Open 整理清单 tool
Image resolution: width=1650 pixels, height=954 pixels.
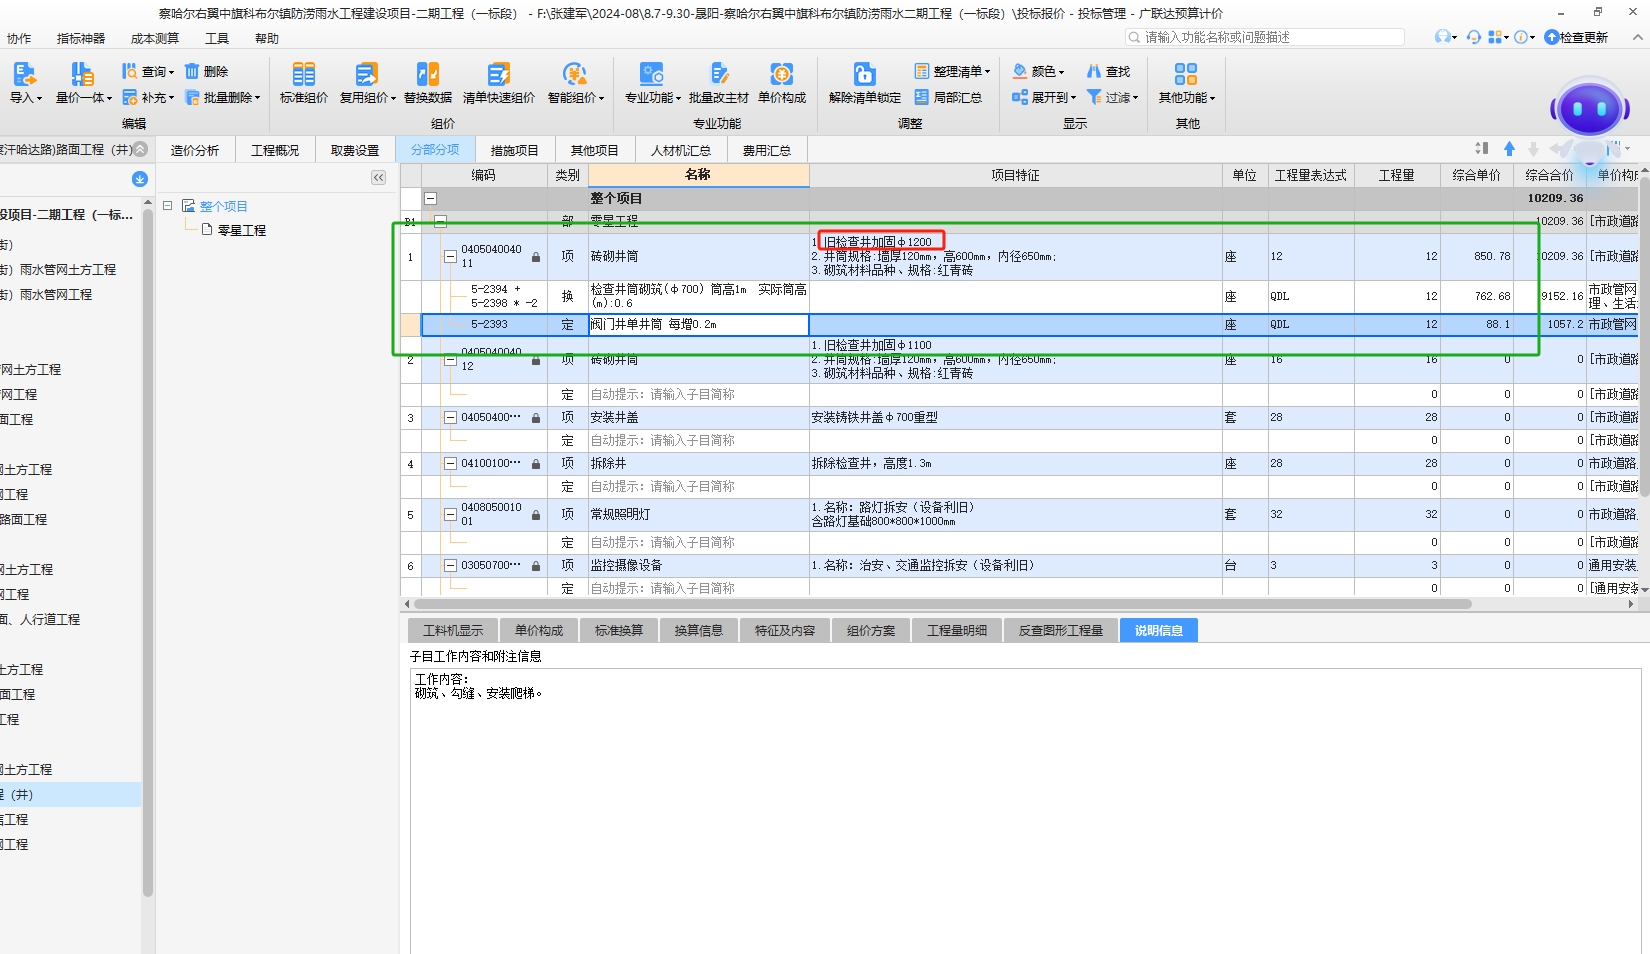coord(951,71)
